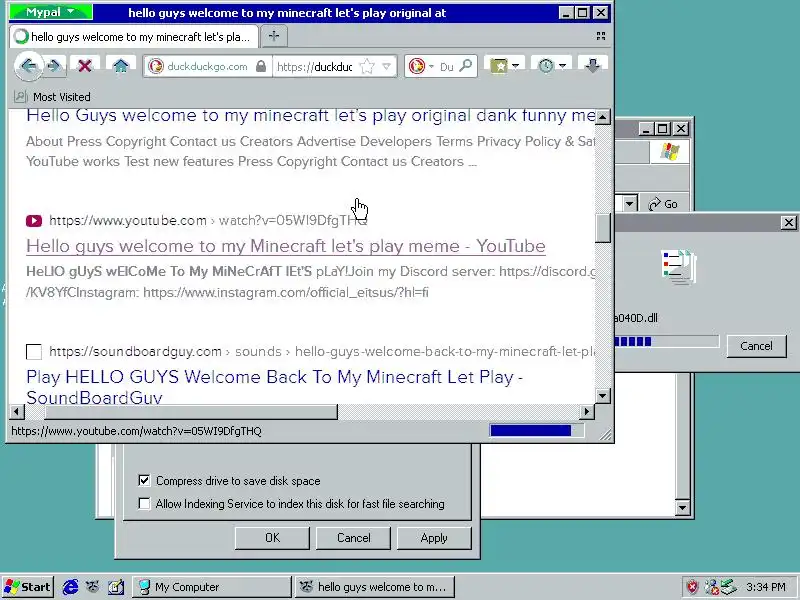Viewport: 800px width, 600px height.
Task: Click the safely remove hardware tray icon
Action: (729, 587)
